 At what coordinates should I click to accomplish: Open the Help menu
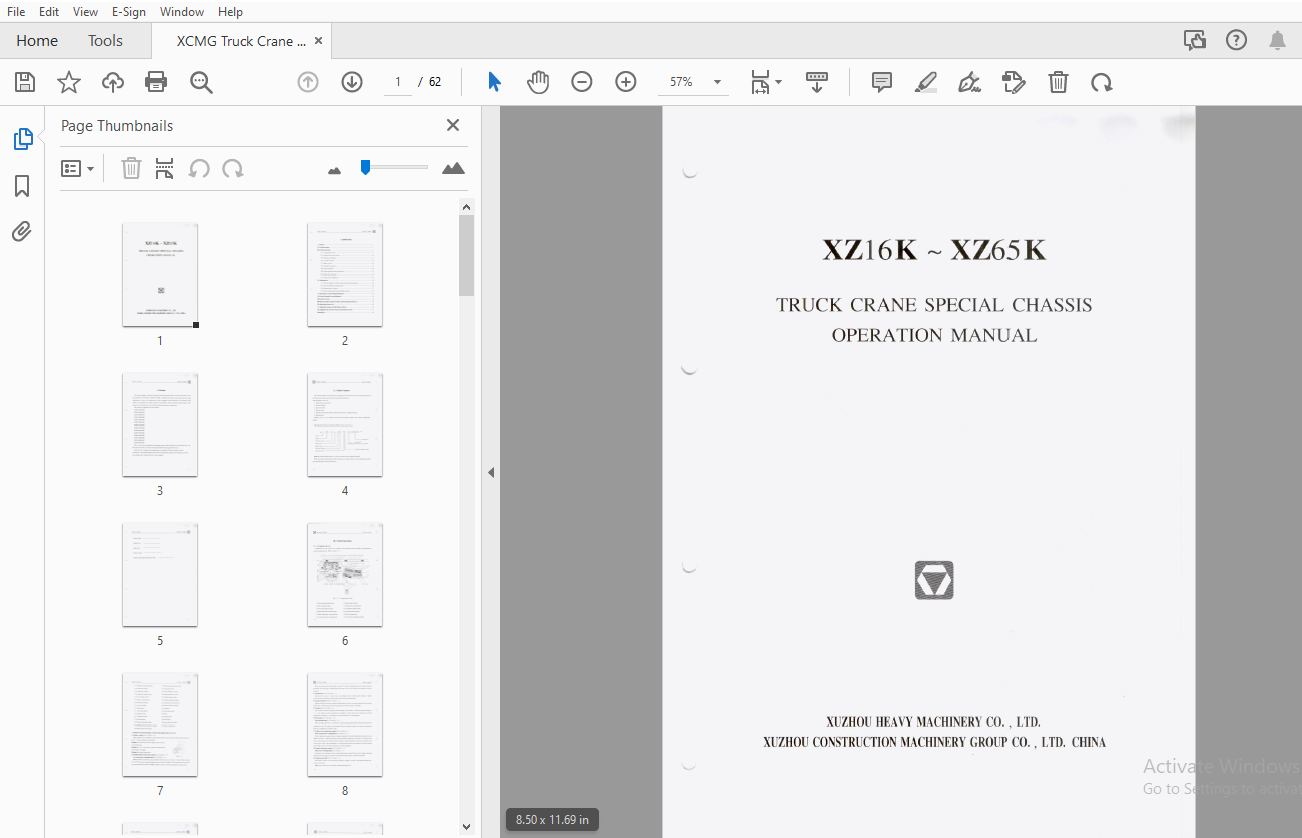click(230, 12)
